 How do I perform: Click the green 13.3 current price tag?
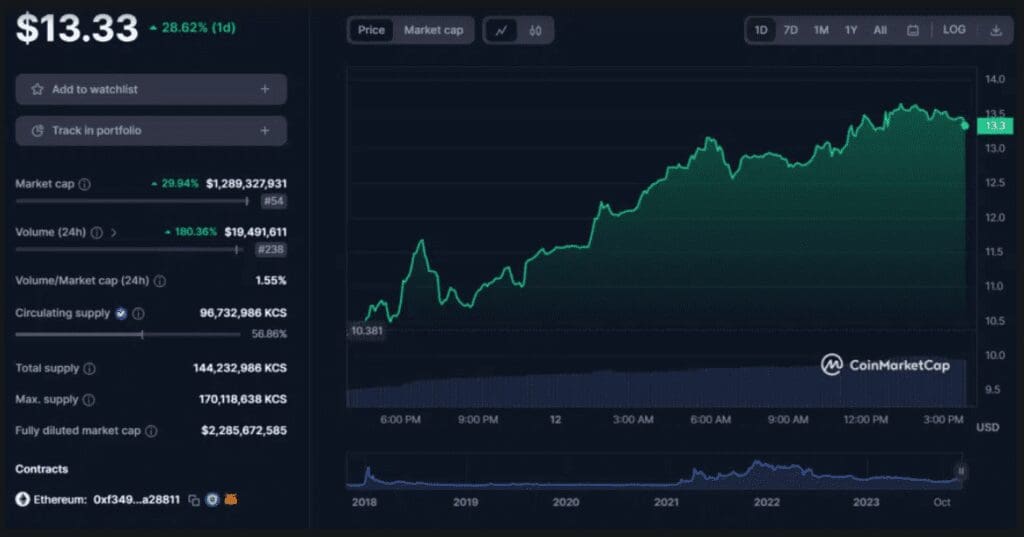click(x=995, y=125)
